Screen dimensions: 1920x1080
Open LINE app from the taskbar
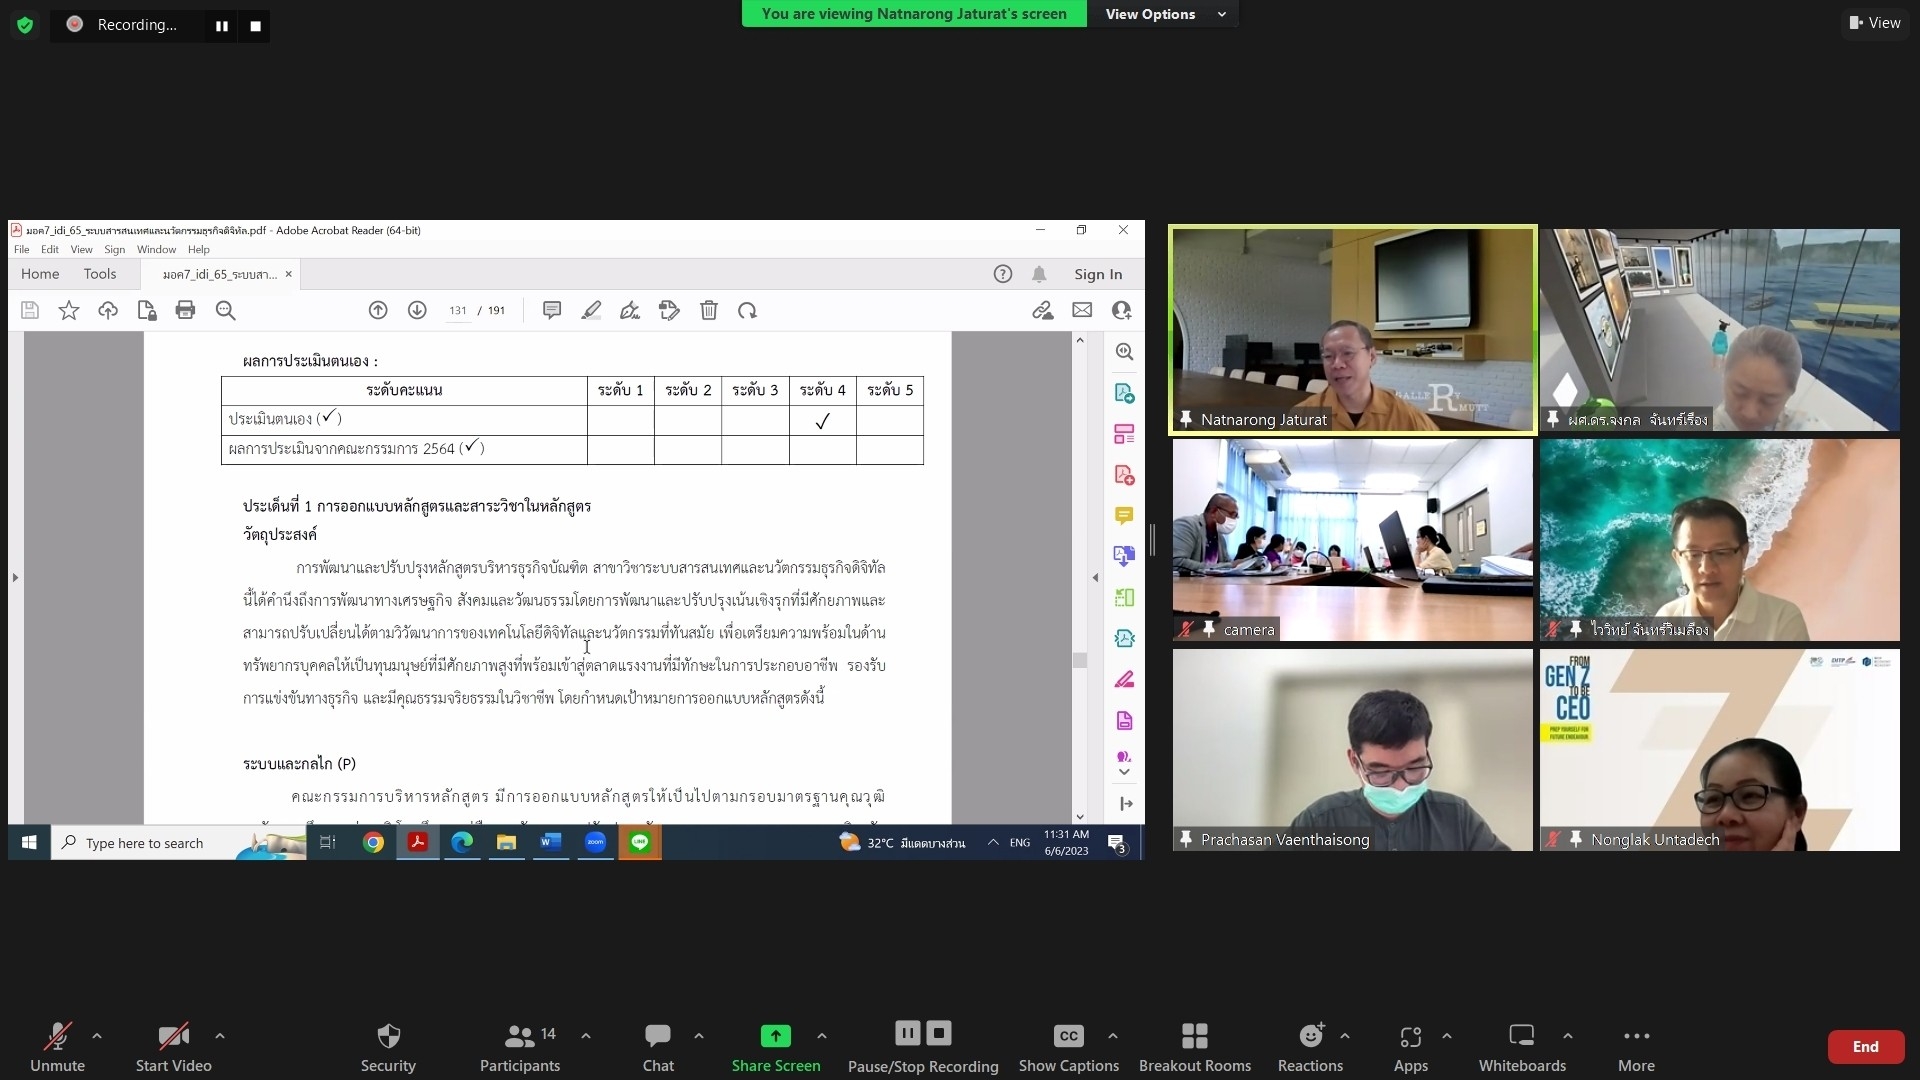[x=640, y=843]
